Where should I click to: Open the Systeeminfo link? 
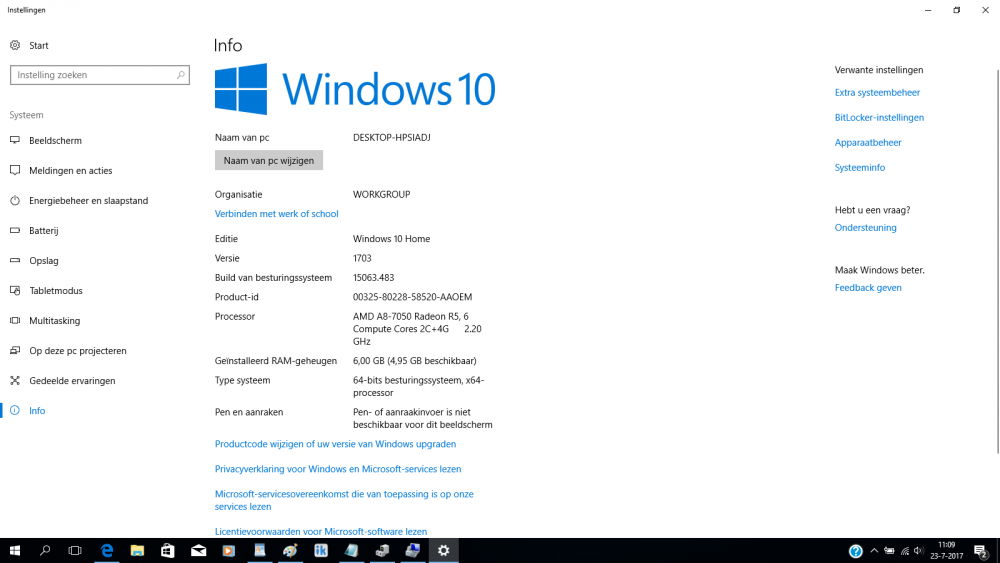coord(860,167)
